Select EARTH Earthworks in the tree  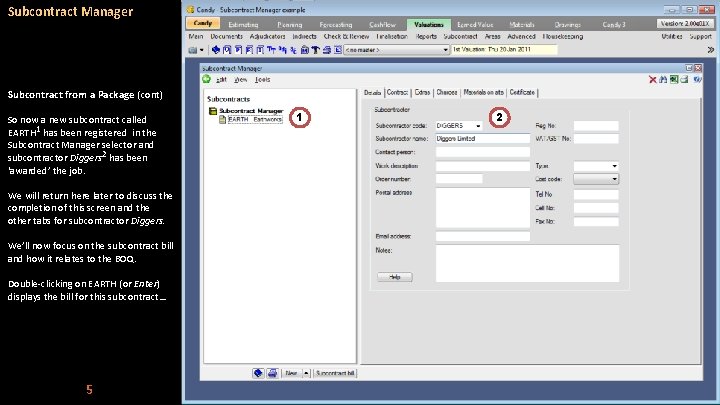[255, 119]
